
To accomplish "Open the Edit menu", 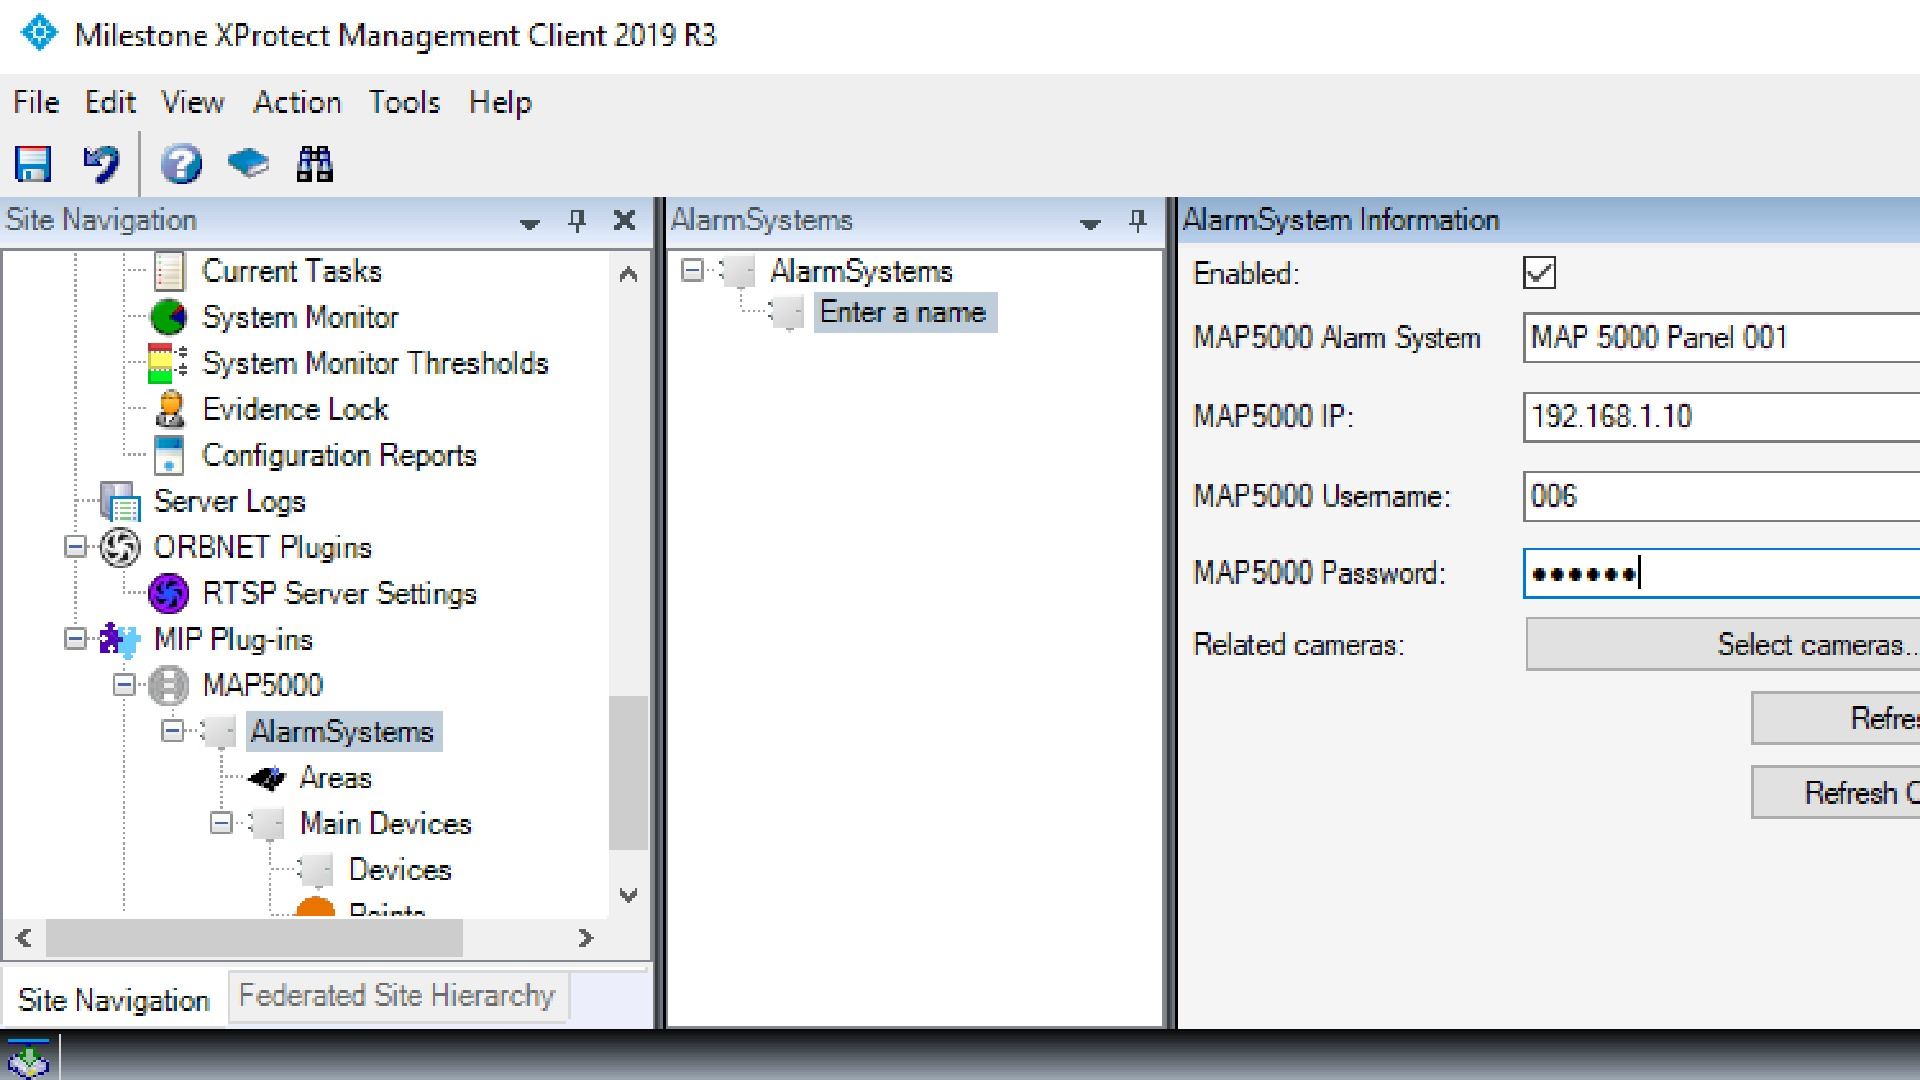I will pyautogui.click(x=110, y=102).
